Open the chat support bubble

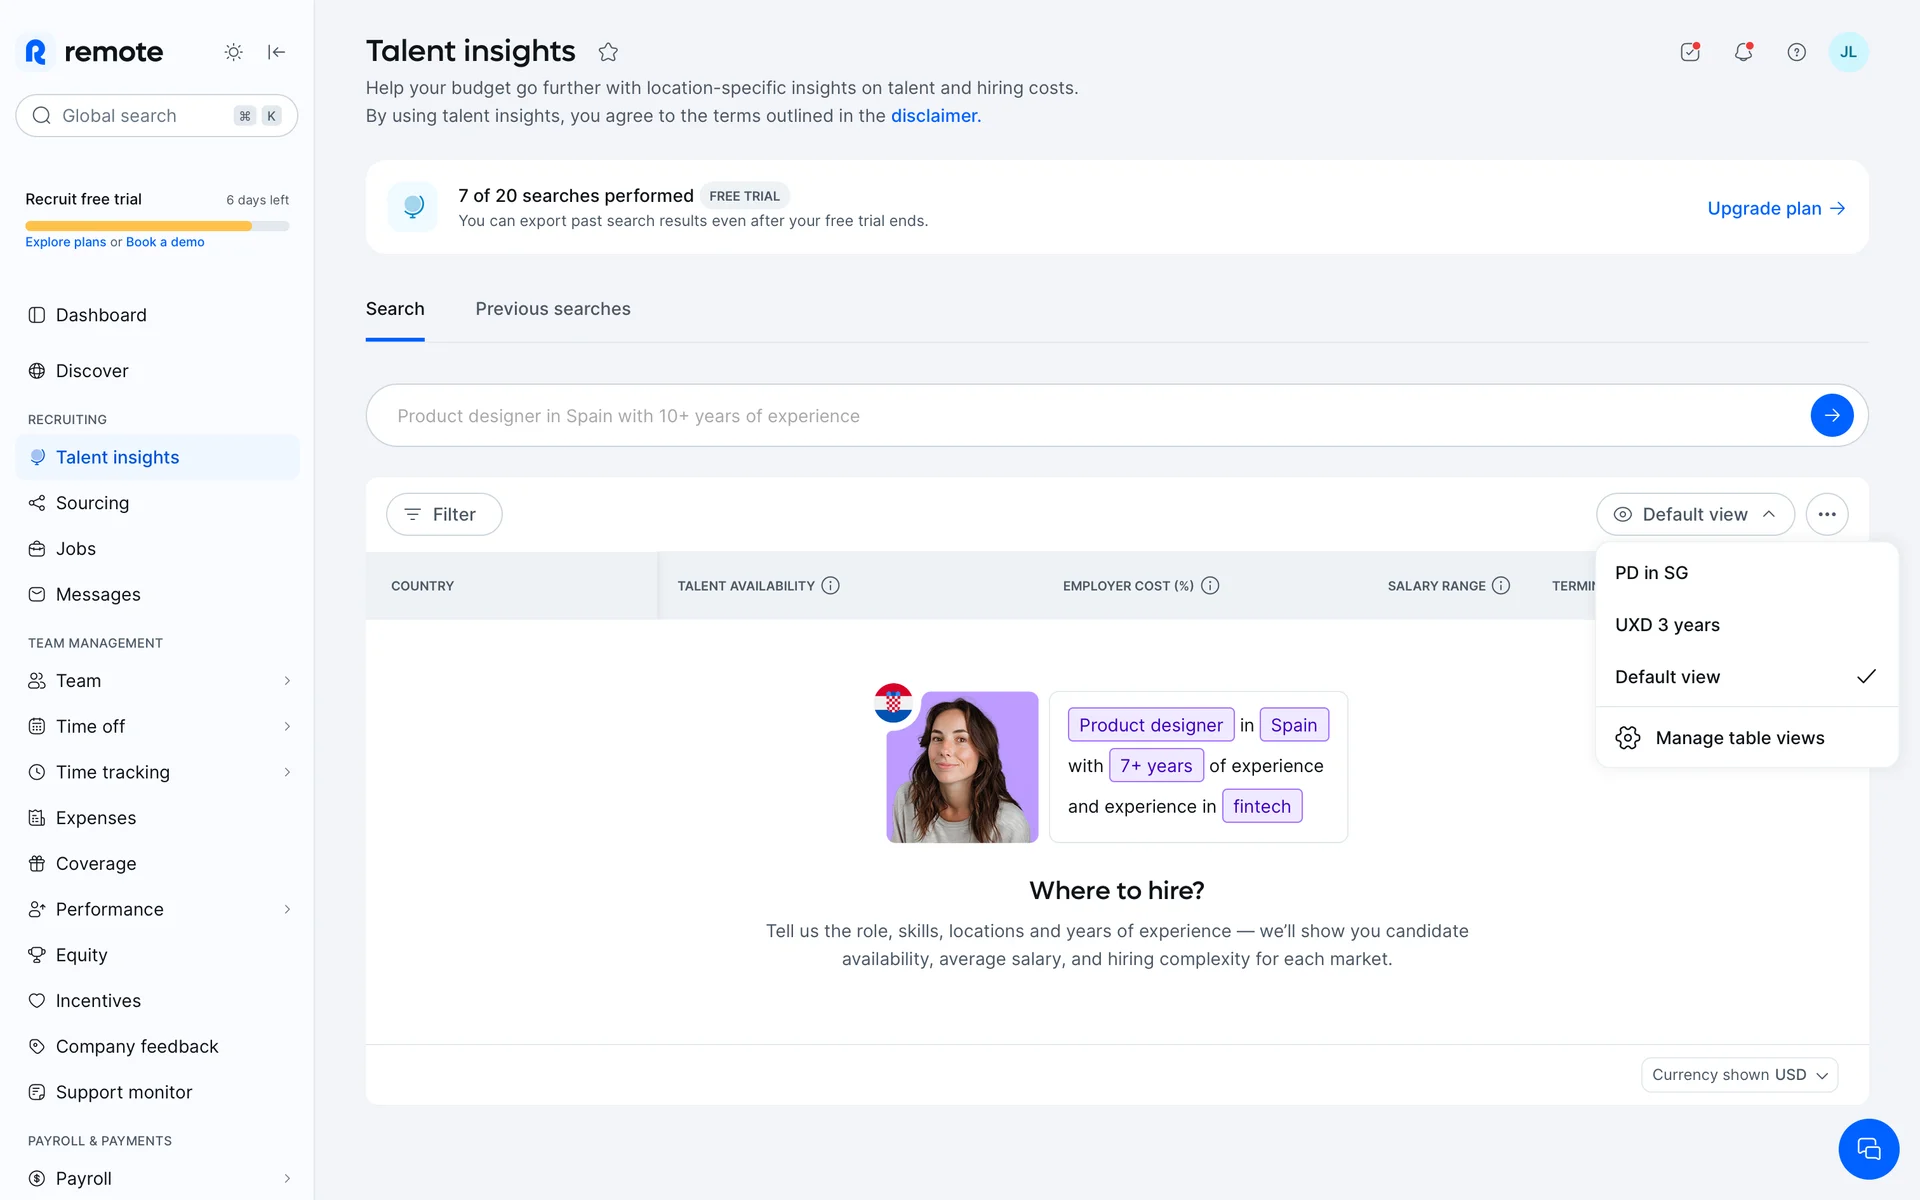1867,1148
